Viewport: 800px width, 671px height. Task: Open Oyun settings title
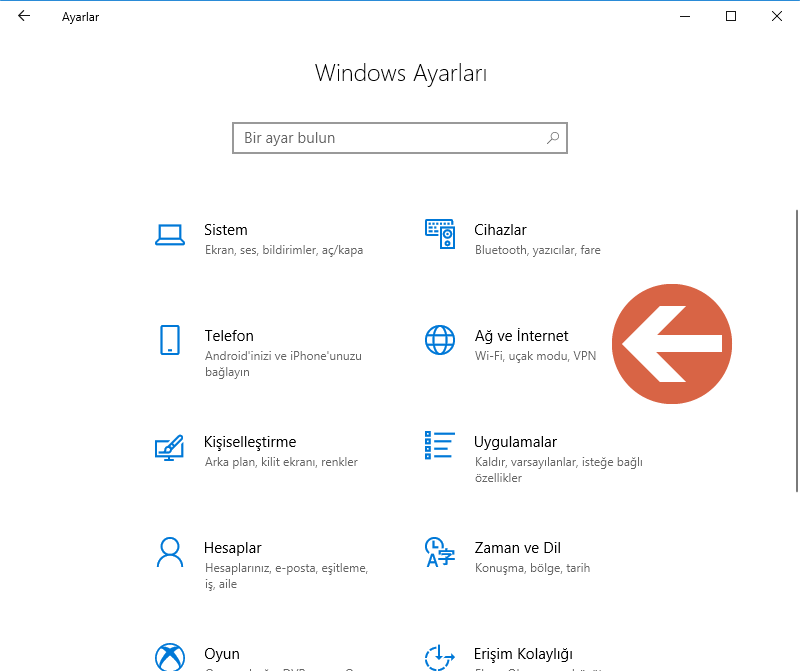click(x=222, y=654)
